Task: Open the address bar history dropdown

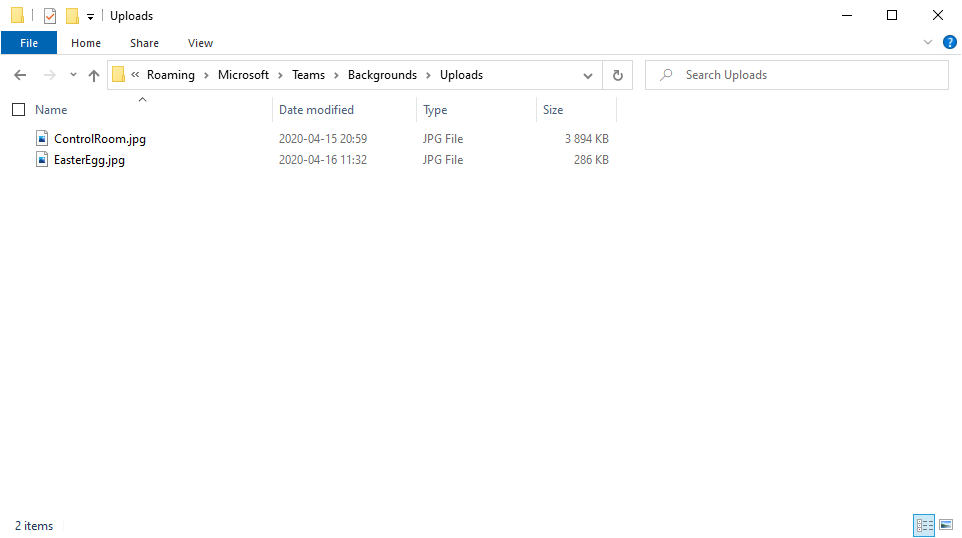Action: 588,75
